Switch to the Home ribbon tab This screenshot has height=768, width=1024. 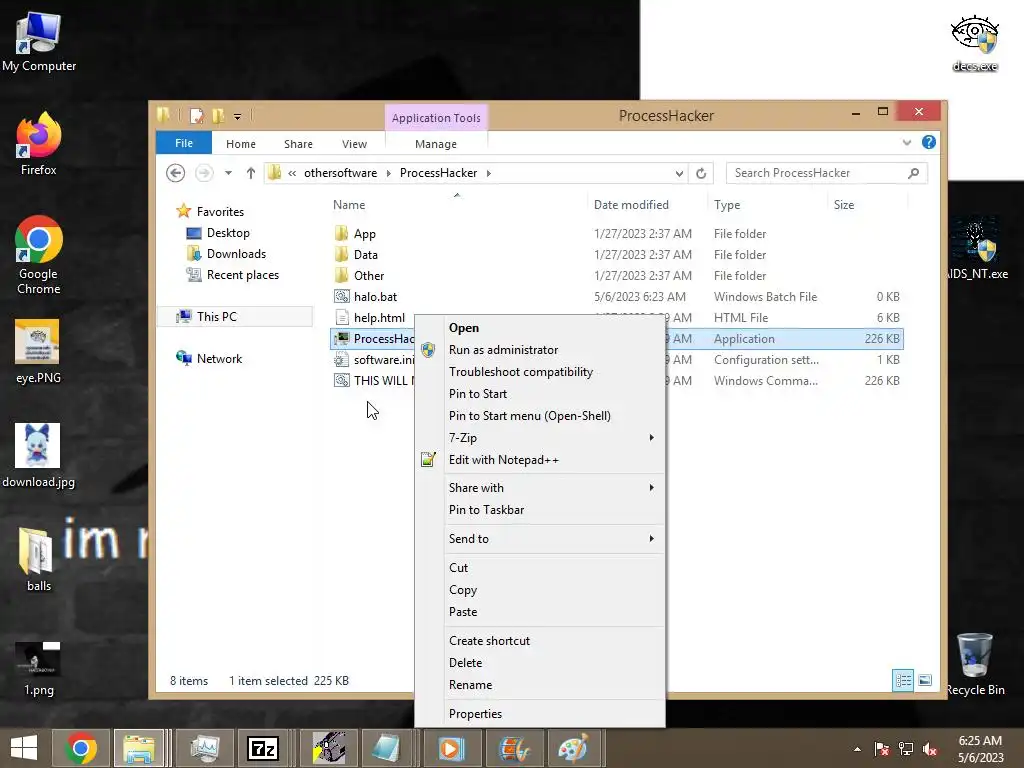click(241, 144)
